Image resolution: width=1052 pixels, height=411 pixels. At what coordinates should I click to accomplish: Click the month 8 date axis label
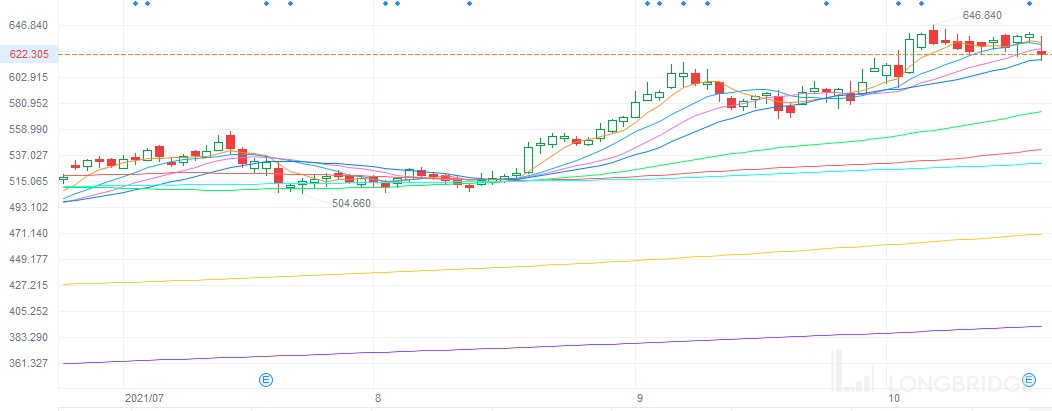coord(376,398)
